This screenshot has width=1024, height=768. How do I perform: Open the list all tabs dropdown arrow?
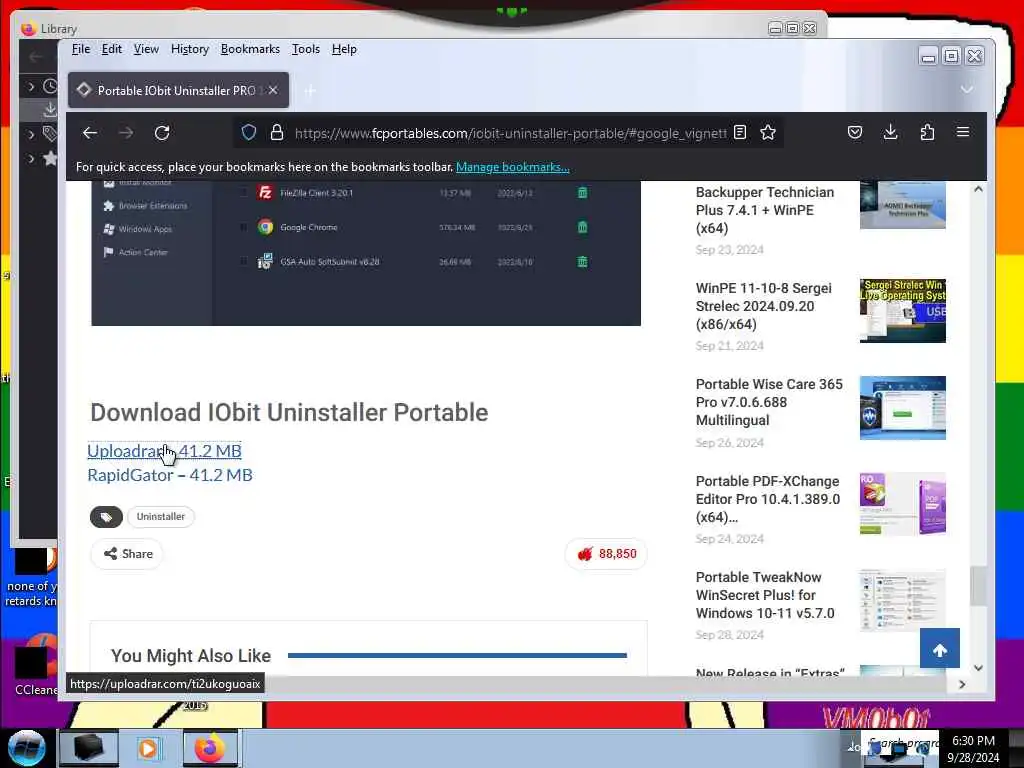pos(967,89)
